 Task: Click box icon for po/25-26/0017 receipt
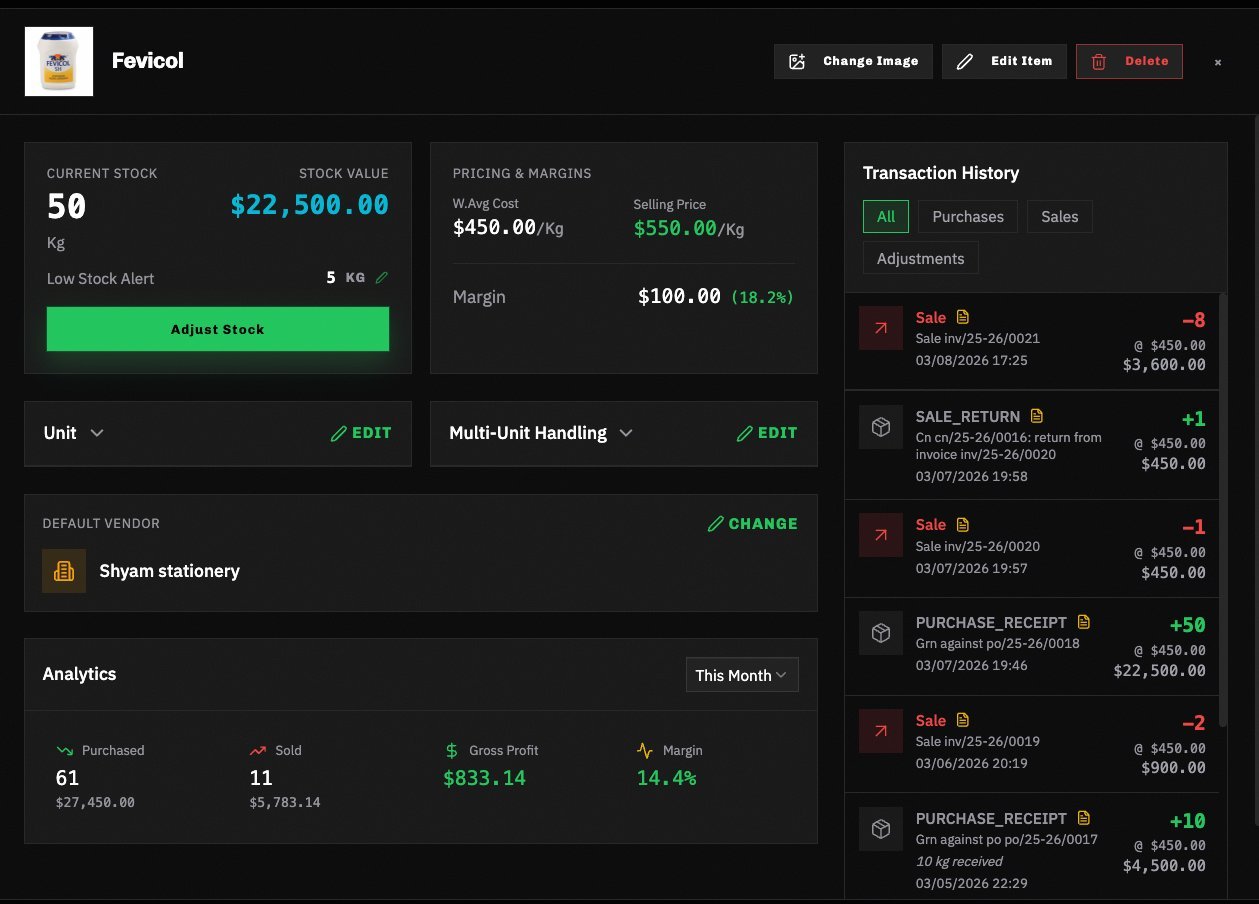coord(881,829)
